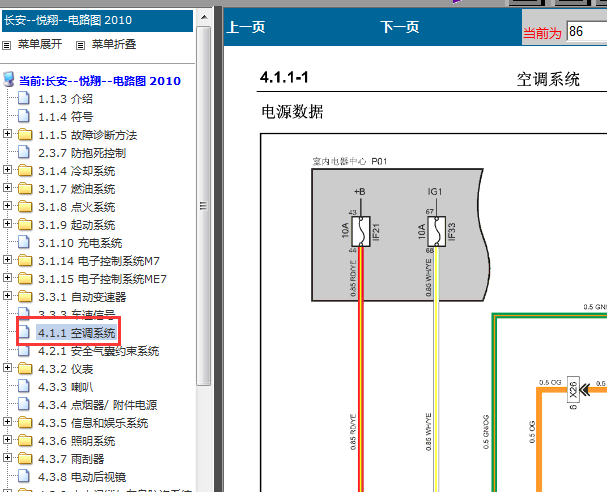Click folder icon of 4.3.7 雨刮器
The height and width of the screenshot is (492, 607).
pyautogui.click(x=25, y=459)
